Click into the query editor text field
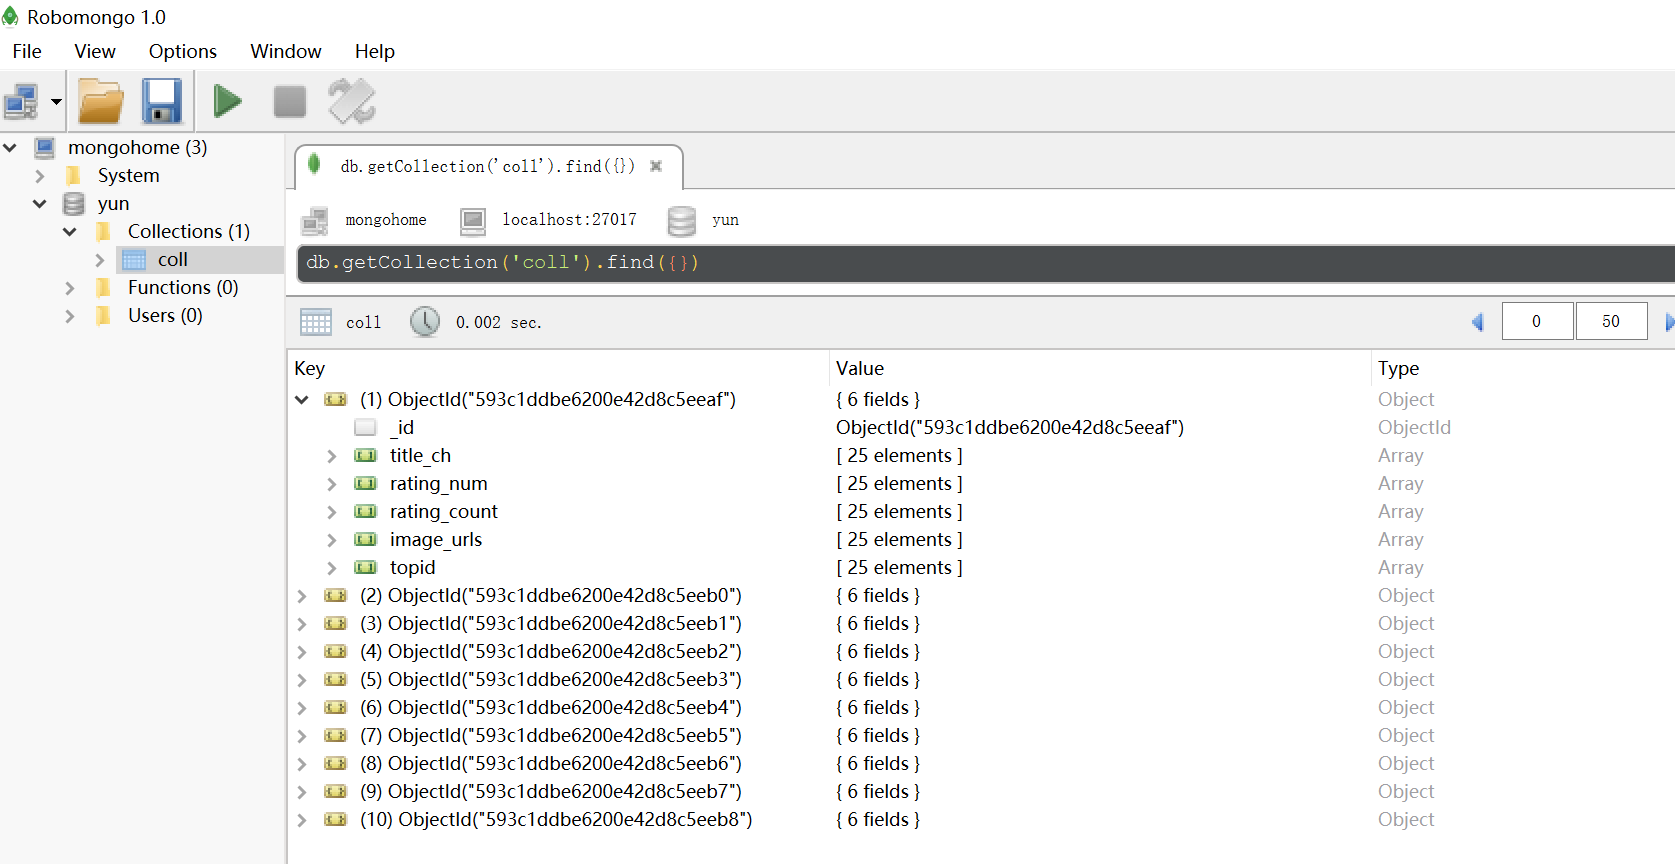 click(985, 262)
